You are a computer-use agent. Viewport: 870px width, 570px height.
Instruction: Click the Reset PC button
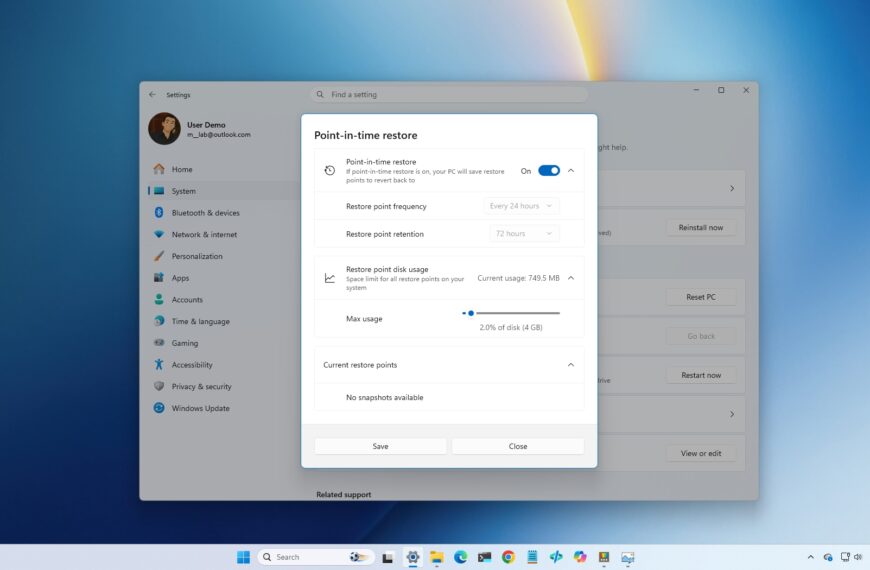point(701,297)
